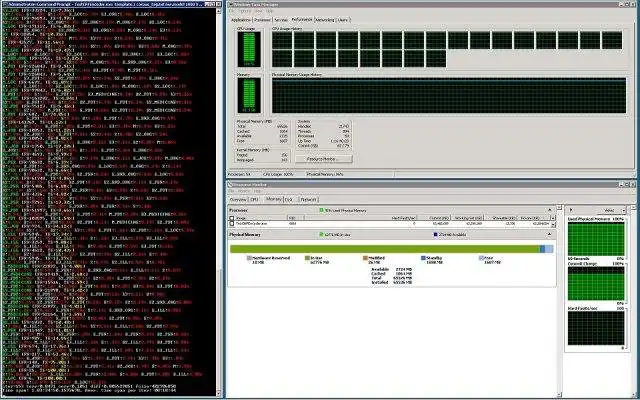Click the Command Prompt scroll up arrow
Screen dimensions: 640x400
[x=219, y=11]
